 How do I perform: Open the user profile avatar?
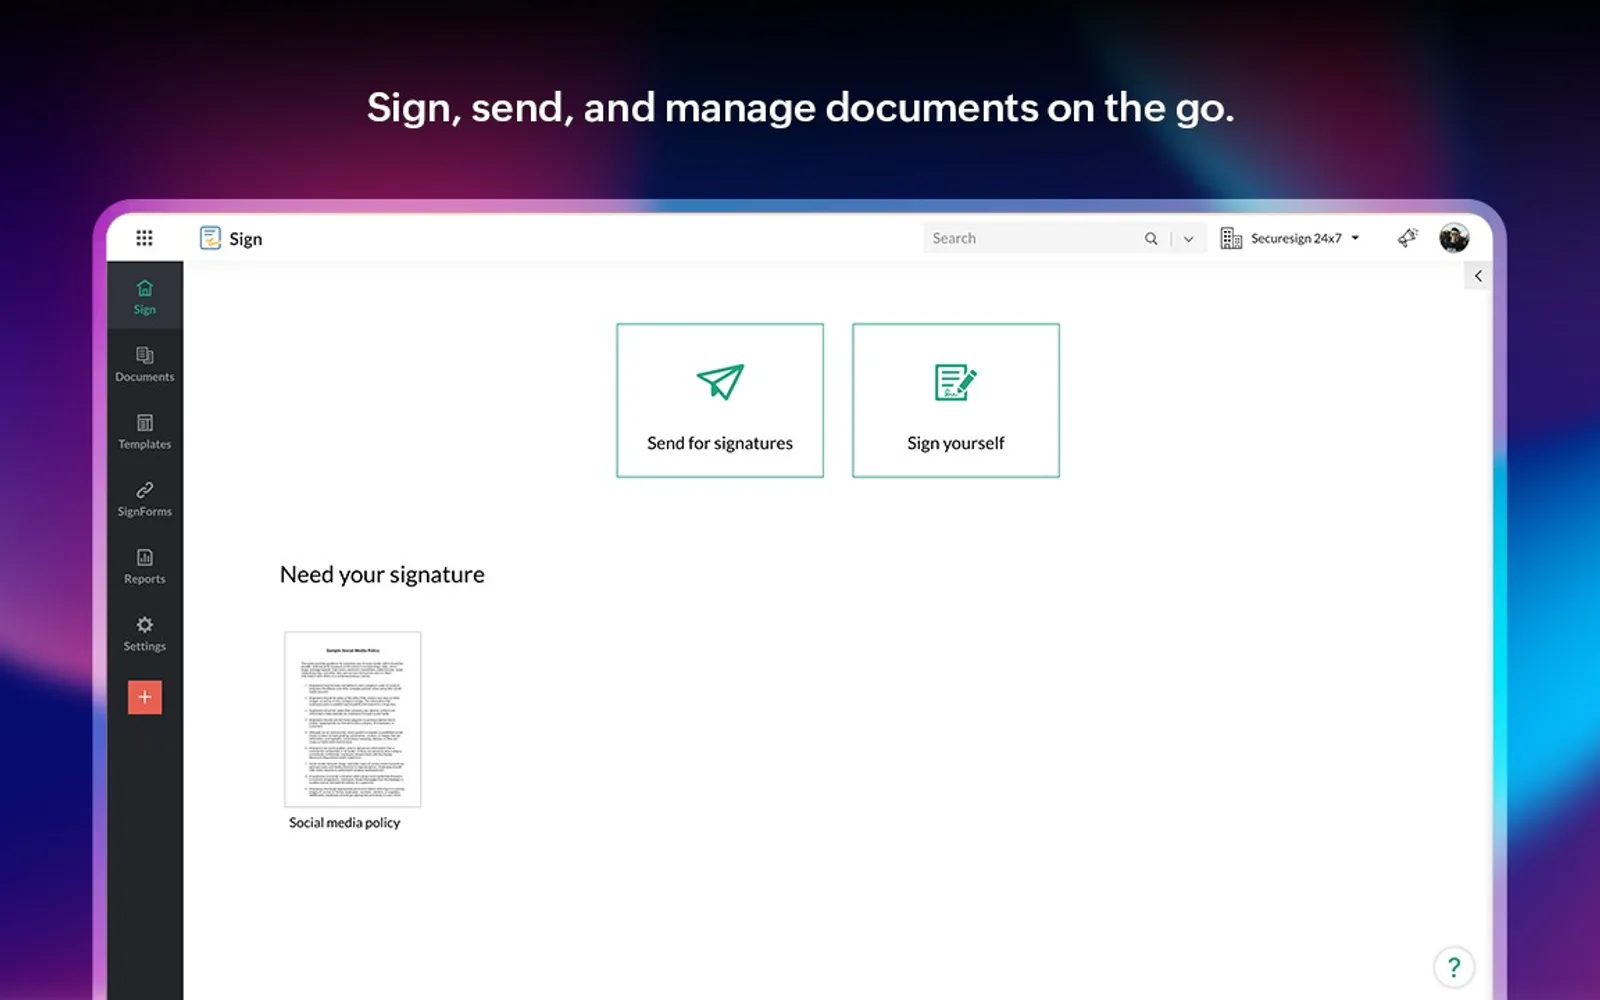(x=1454, y=238)
